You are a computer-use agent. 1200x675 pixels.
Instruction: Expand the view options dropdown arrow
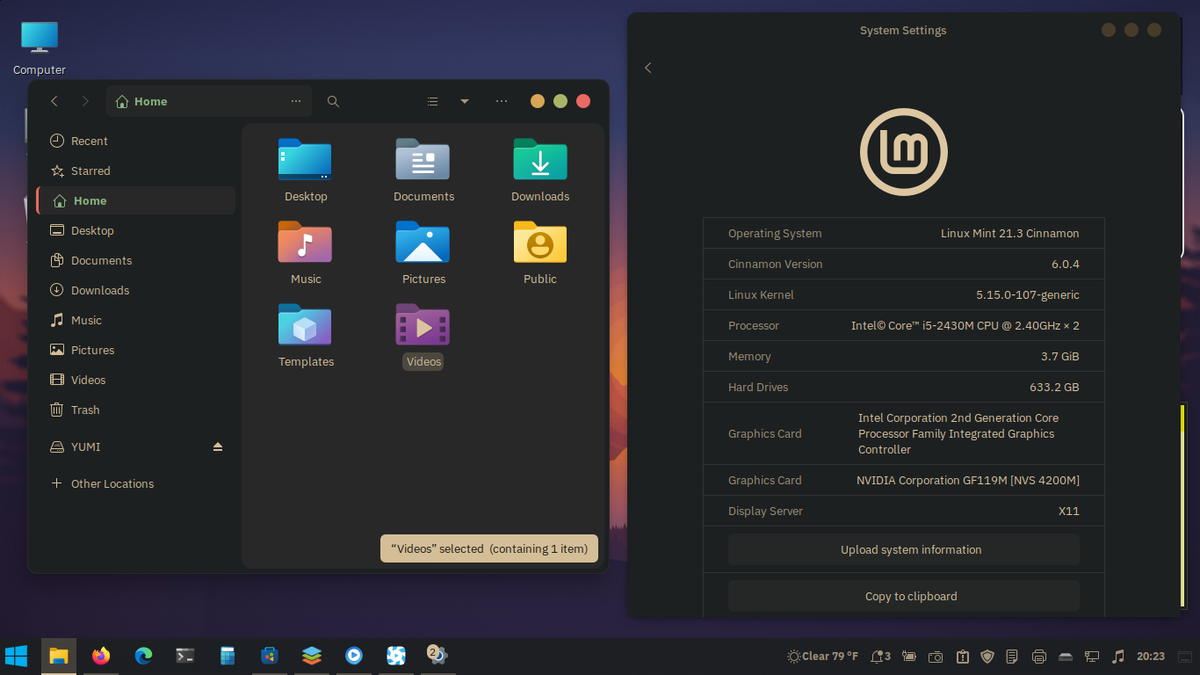pos(464,101)
